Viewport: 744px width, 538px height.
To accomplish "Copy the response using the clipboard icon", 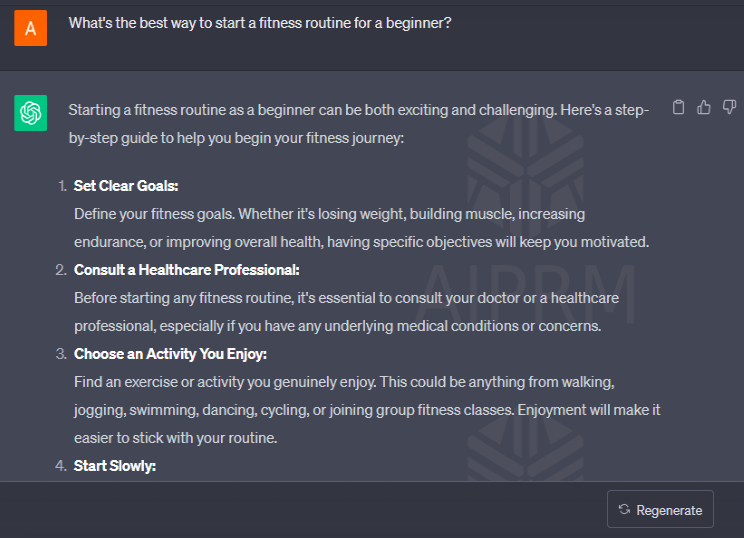I will tap(679, 108).
